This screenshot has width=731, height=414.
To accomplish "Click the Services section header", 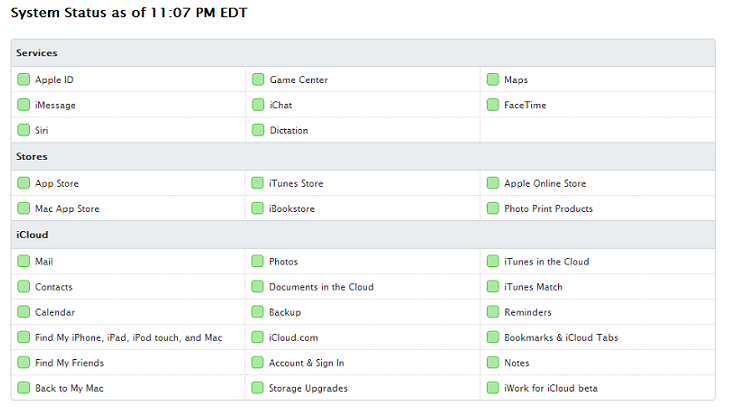I will coord(36,53).
